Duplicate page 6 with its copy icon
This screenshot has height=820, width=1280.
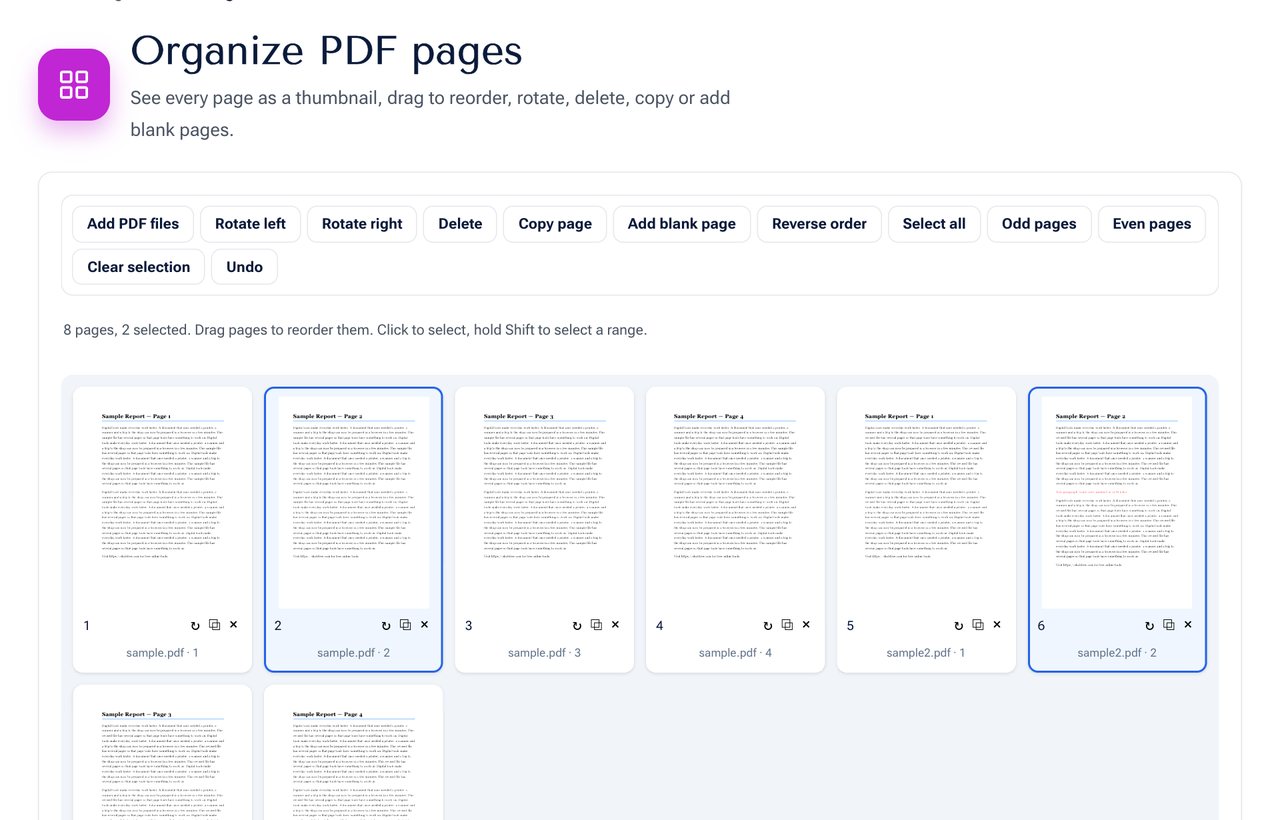point(1169,625)
